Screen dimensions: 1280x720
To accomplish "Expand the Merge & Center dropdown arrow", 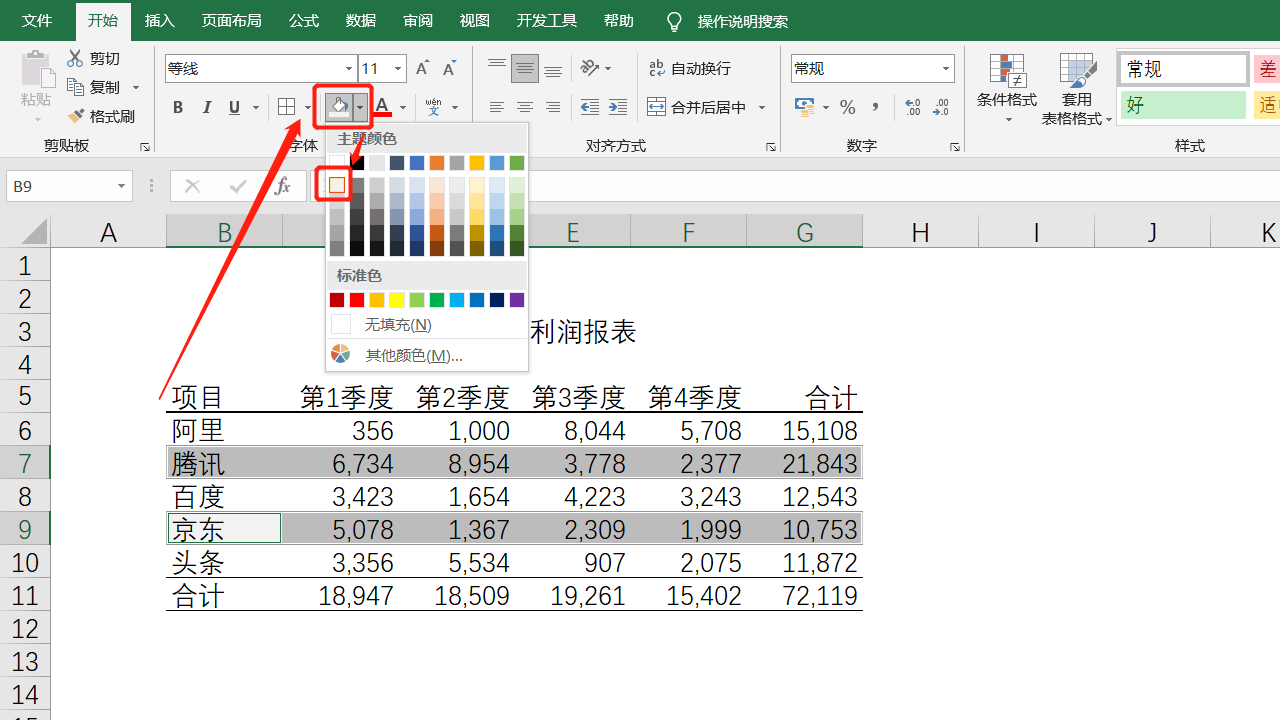I will point(762,107).
